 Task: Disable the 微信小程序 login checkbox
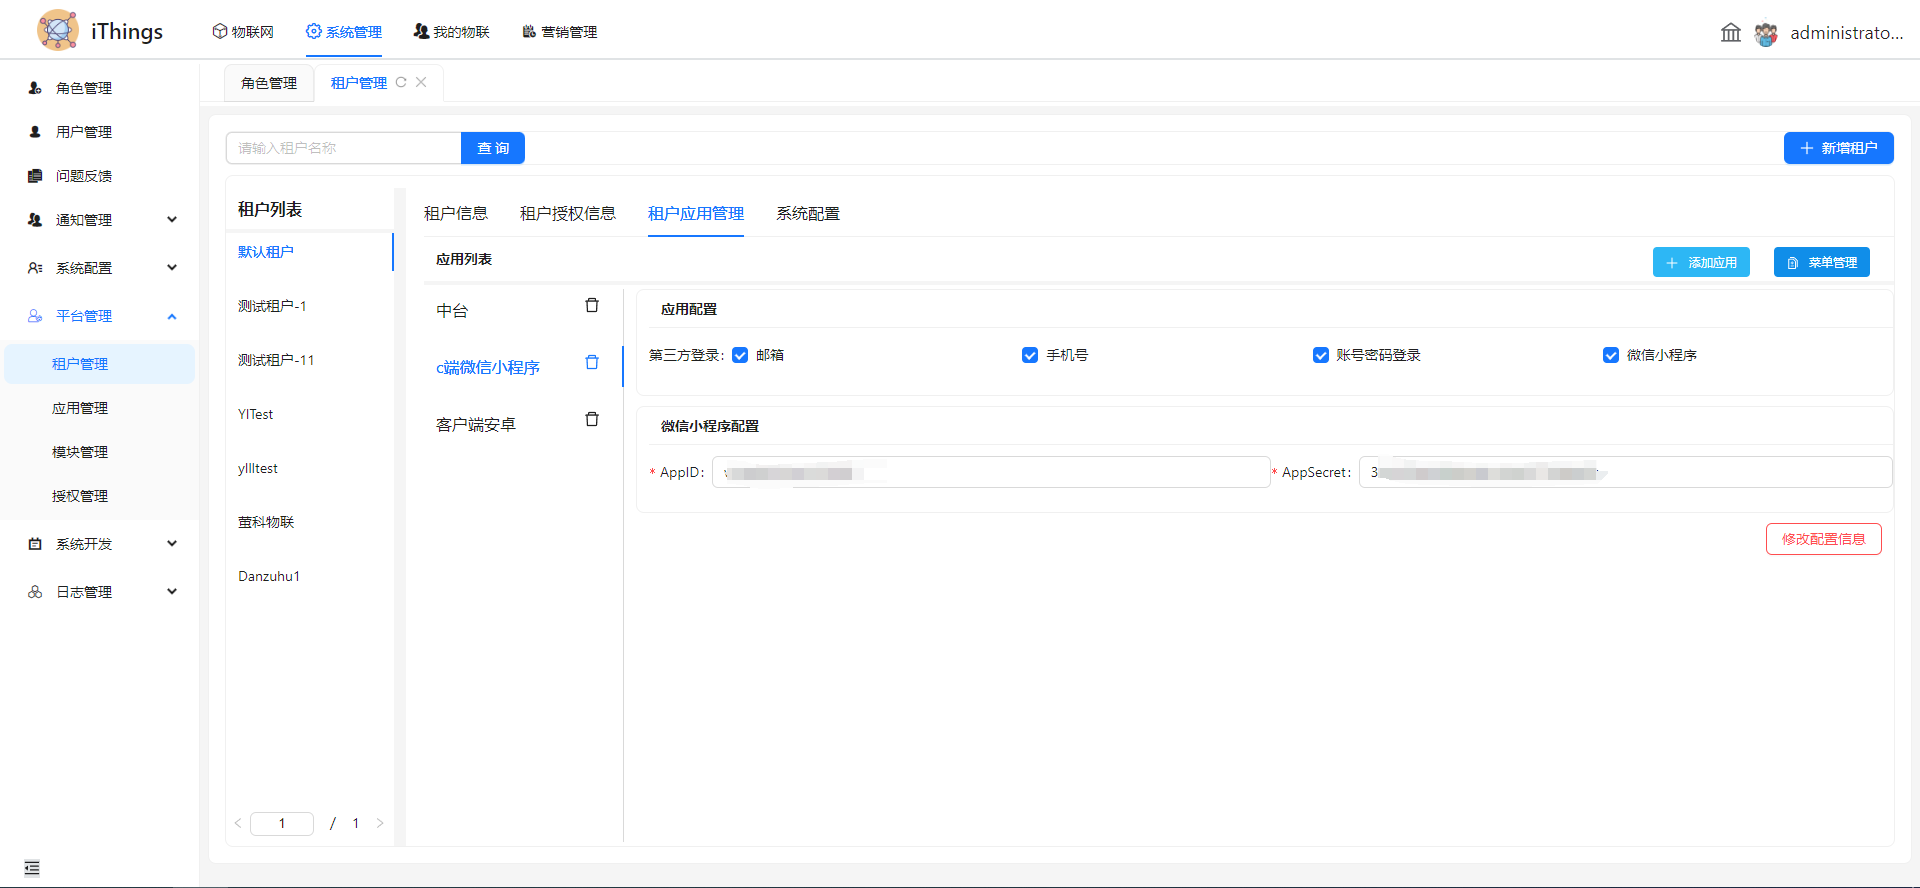[1610, 356]
